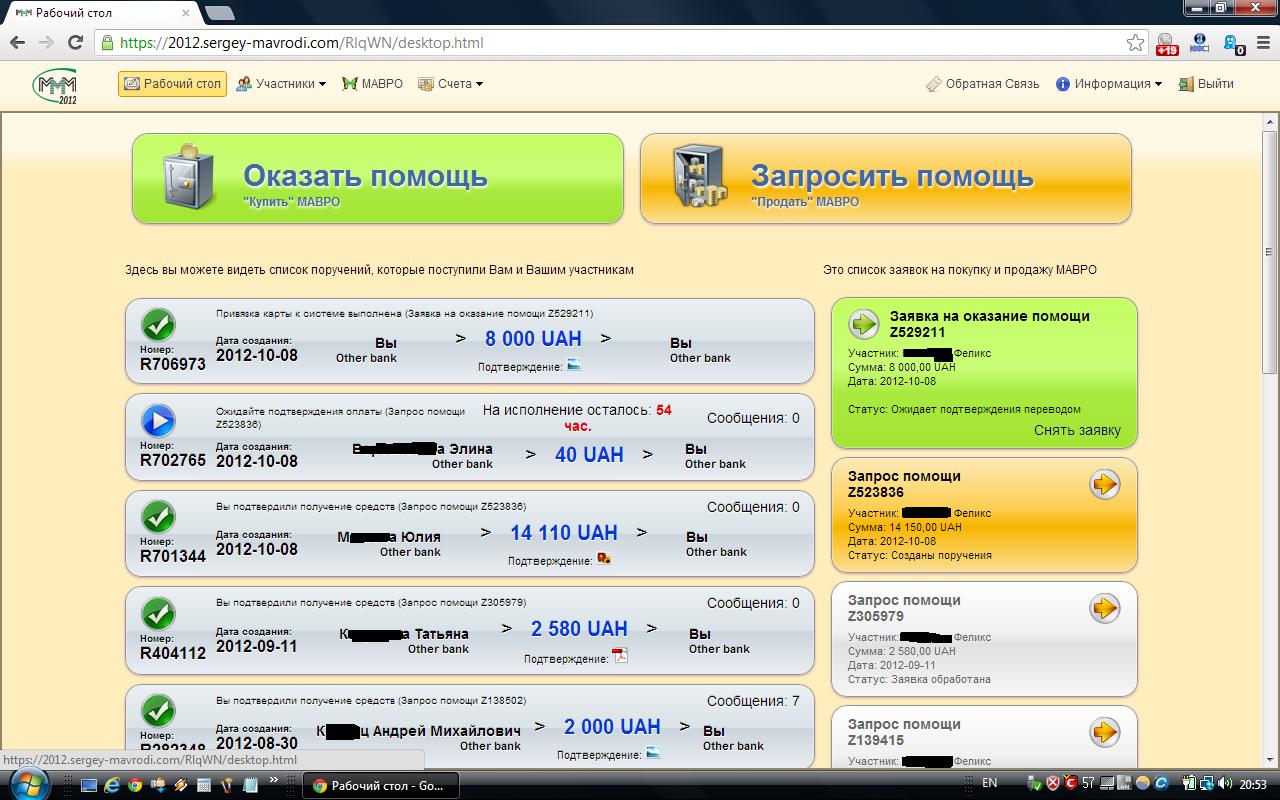Screen dimensions: 1280x800
Task: Expand the Счета dropdown menu
Action: 451,84
